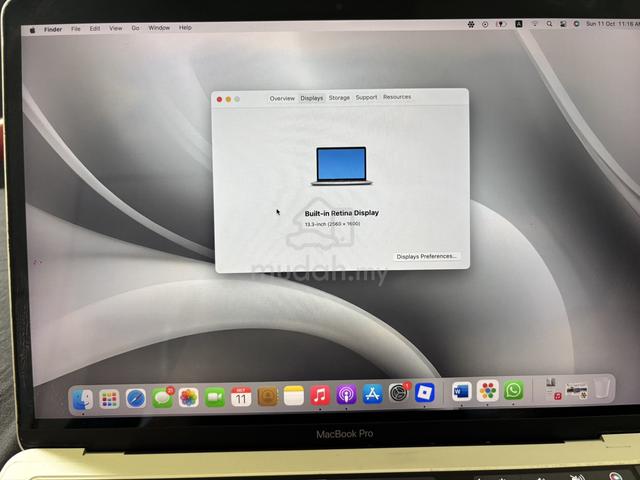Screen dimensions: 640x480
Task: Open the Apple menu
Action: [x=32, y=30]
